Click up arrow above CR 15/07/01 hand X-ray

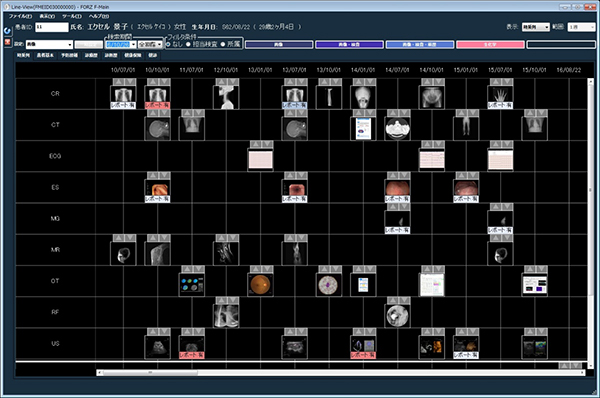pyautogui.click(x=495, y=82)
